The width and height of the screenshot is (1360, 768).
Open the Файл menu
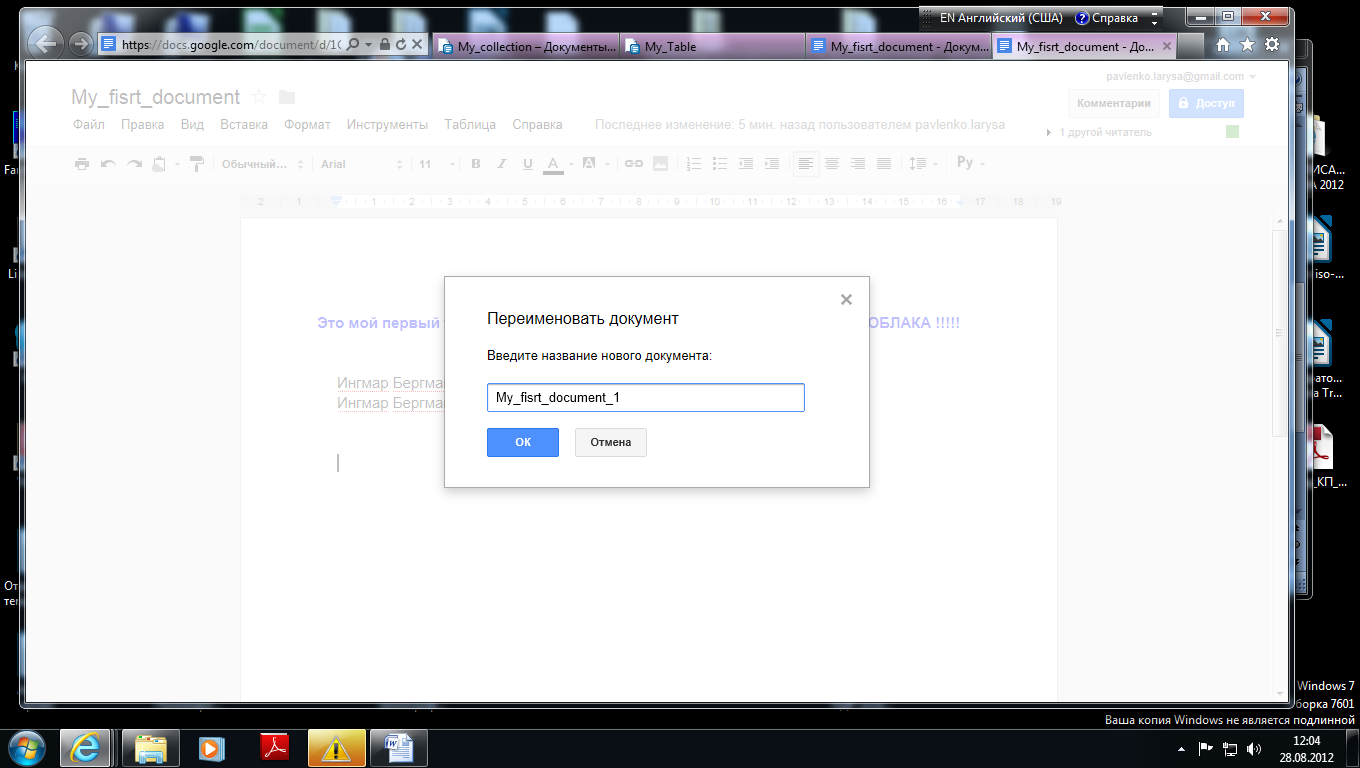[89, 125]
